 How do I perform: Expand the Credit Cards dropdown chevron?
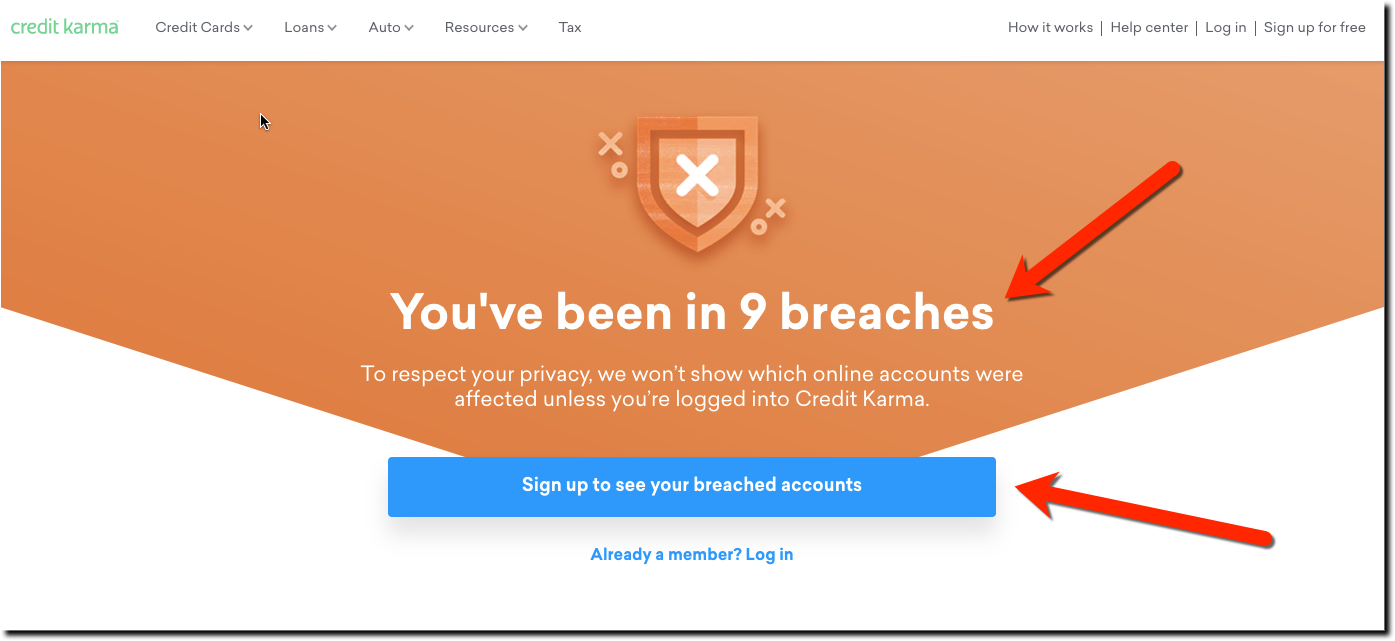(248, 28)
